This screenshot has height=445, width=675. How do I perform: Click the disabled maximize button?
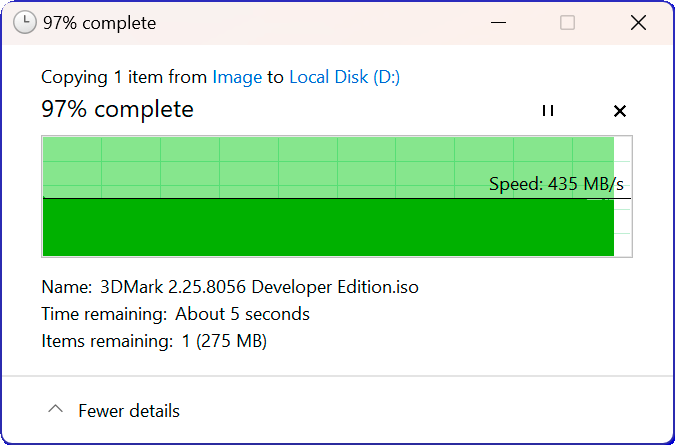[567, 22]
